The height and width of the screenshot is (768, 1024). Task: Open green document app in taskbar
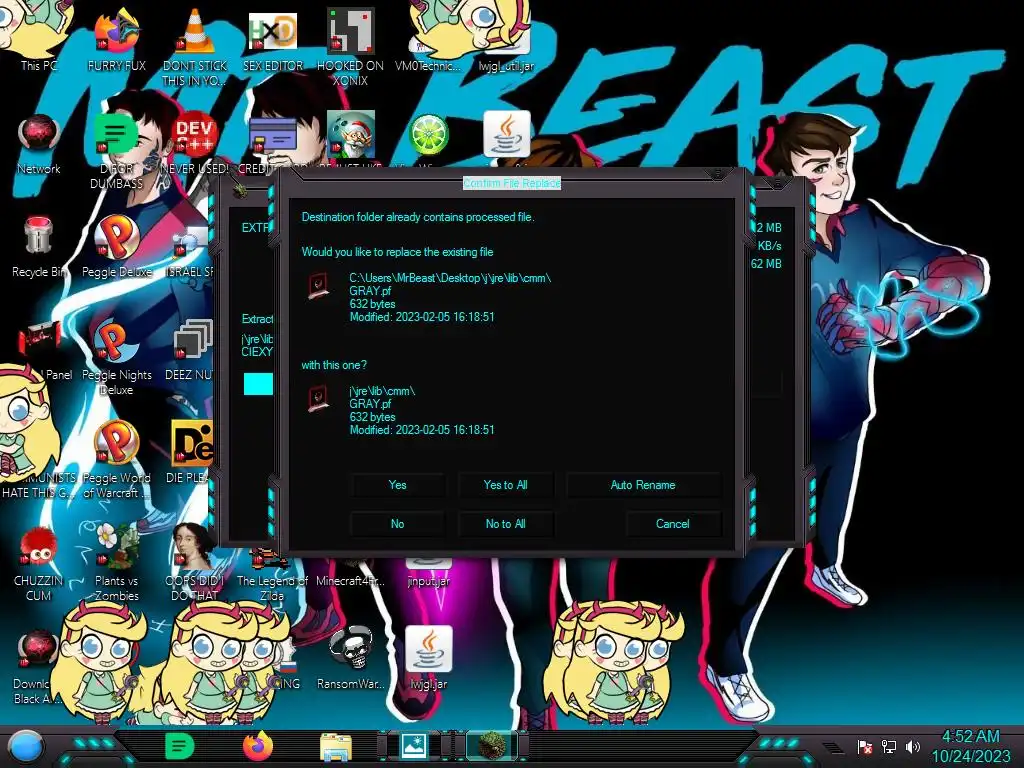tap(179, 746)
